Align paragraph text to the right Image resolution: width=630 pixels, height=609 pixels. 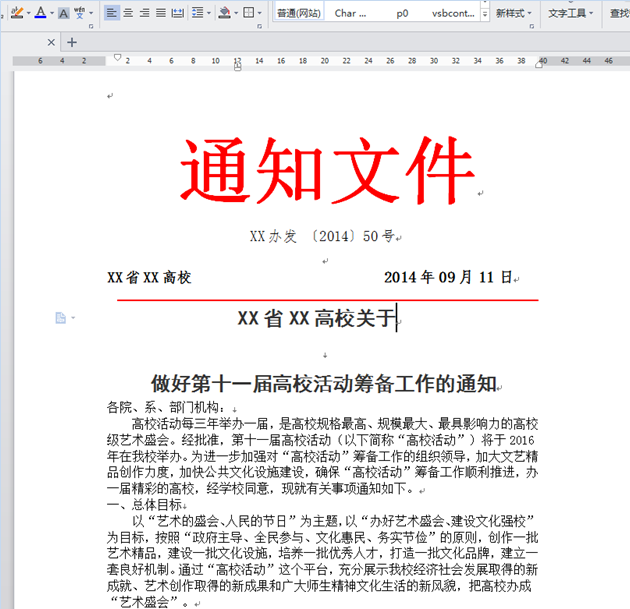tap(145, 13)
